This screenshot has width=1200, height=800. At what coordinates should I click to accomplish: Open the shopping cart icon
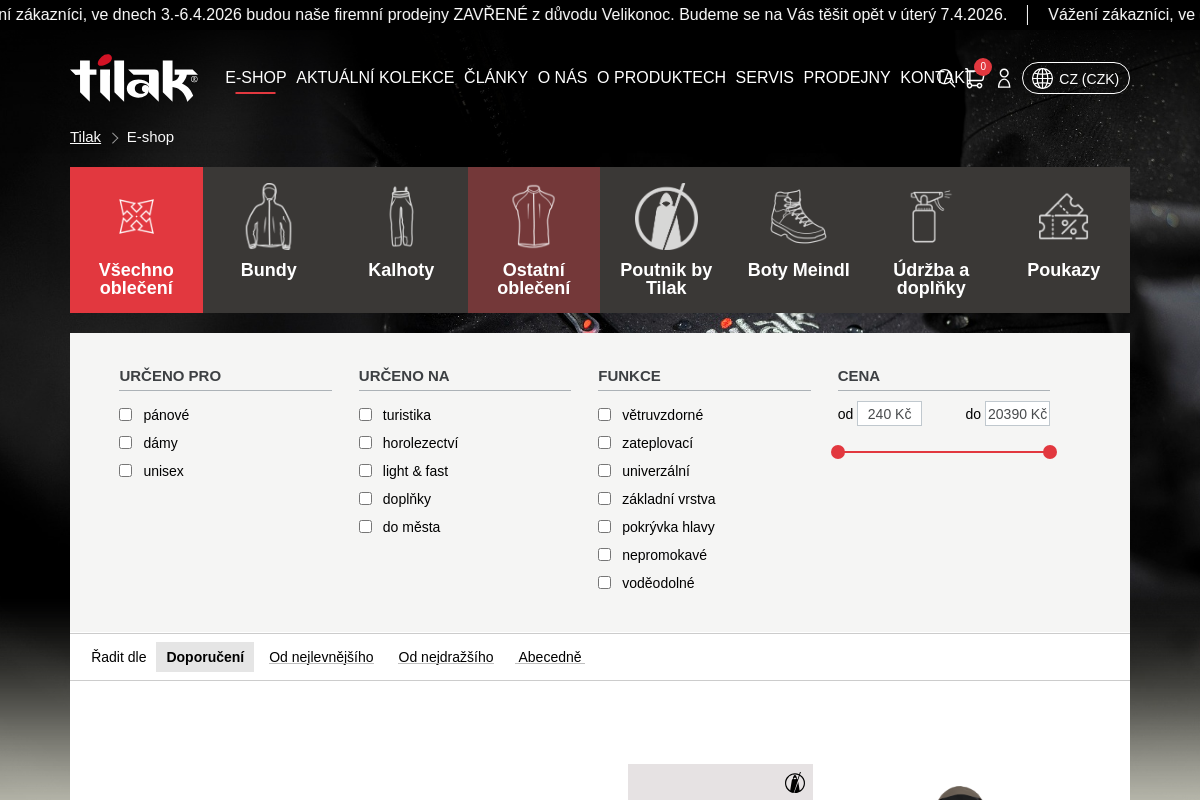coord(975,78)
